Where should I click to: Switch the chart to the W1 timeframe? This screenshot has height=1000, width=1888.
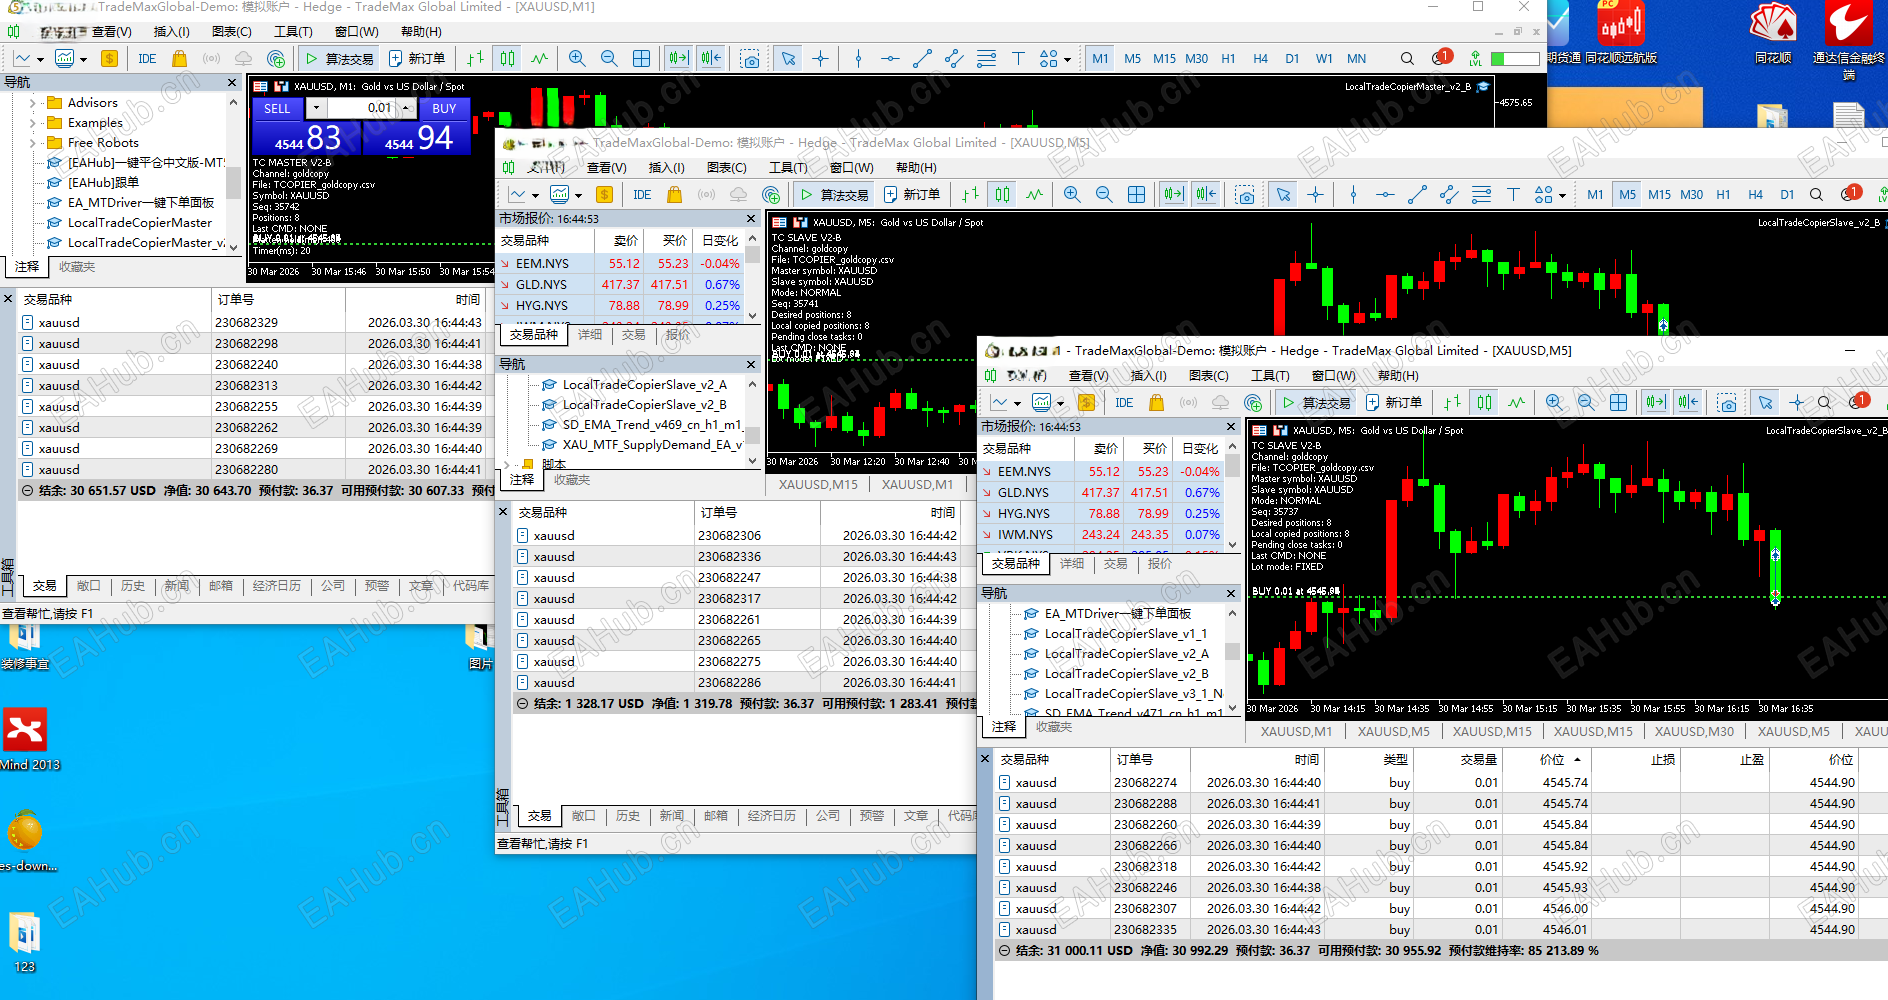(1323, 59)
